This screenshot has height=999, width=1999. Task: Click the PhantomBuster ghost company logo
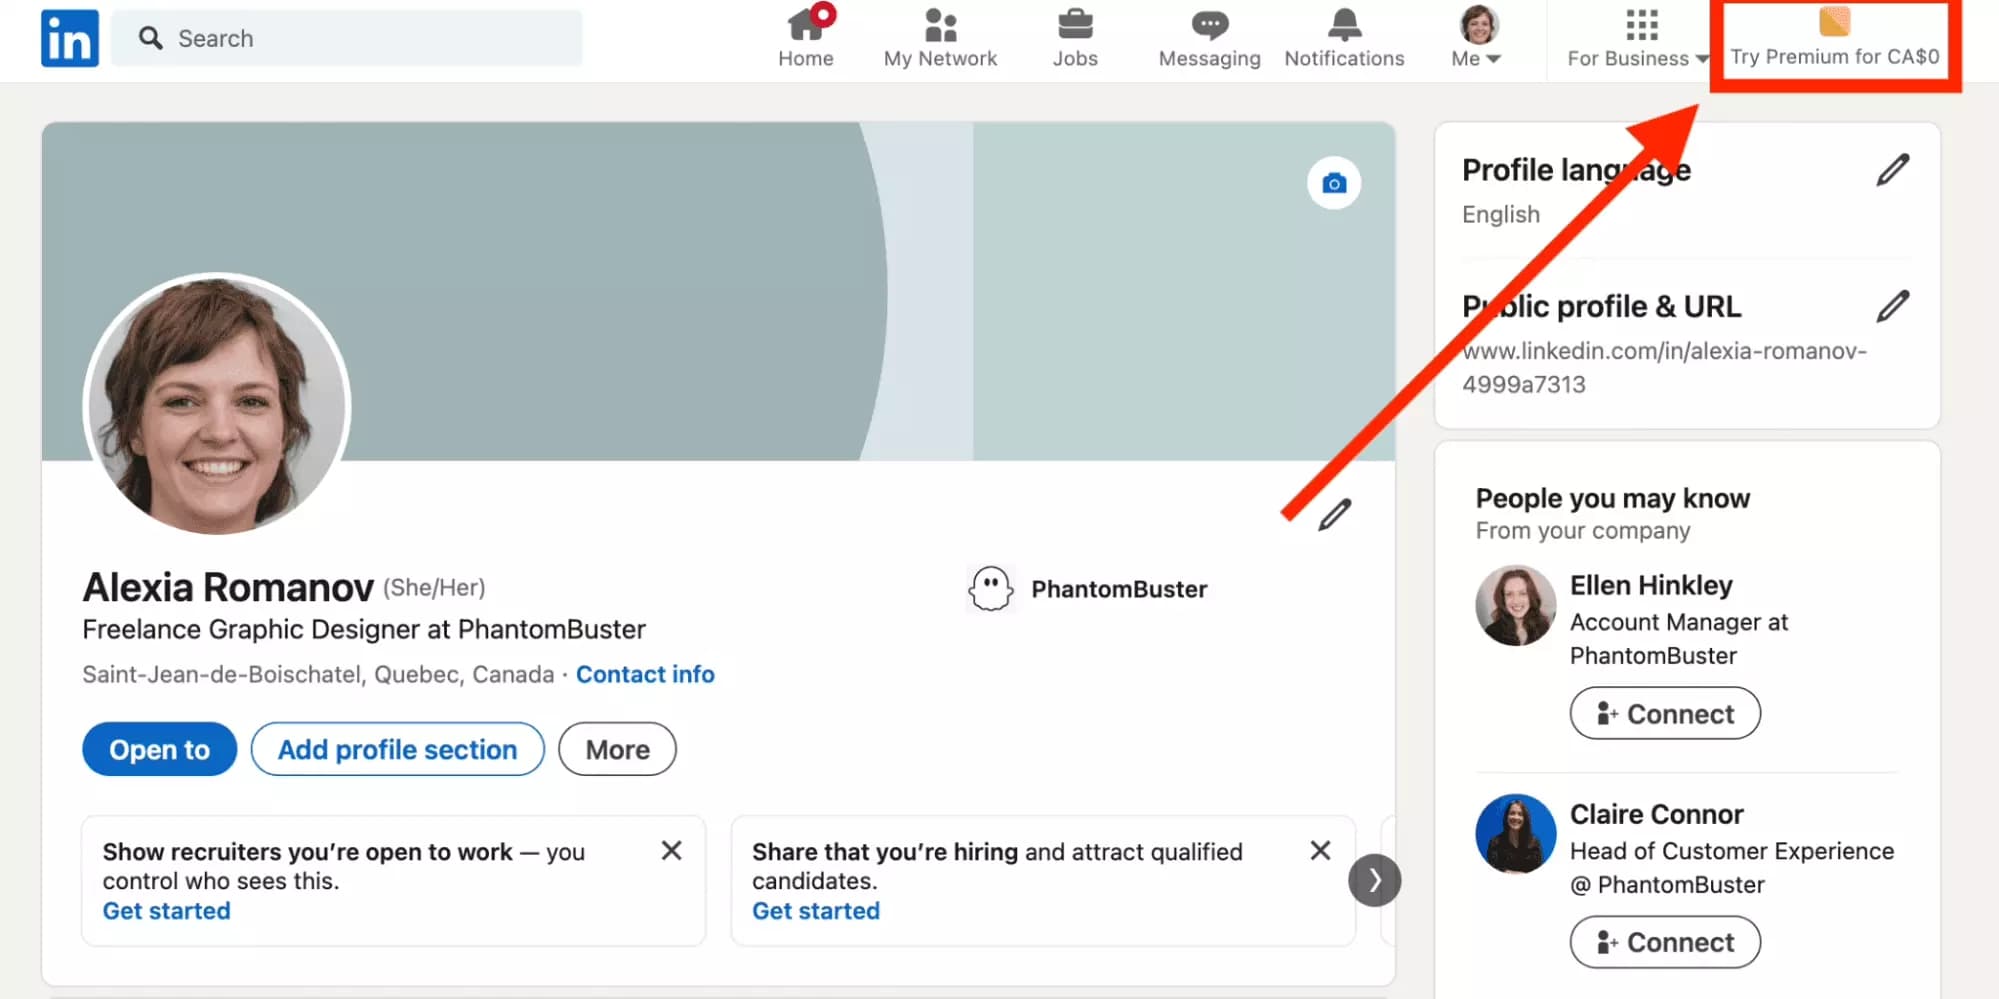tap(990, 589)
